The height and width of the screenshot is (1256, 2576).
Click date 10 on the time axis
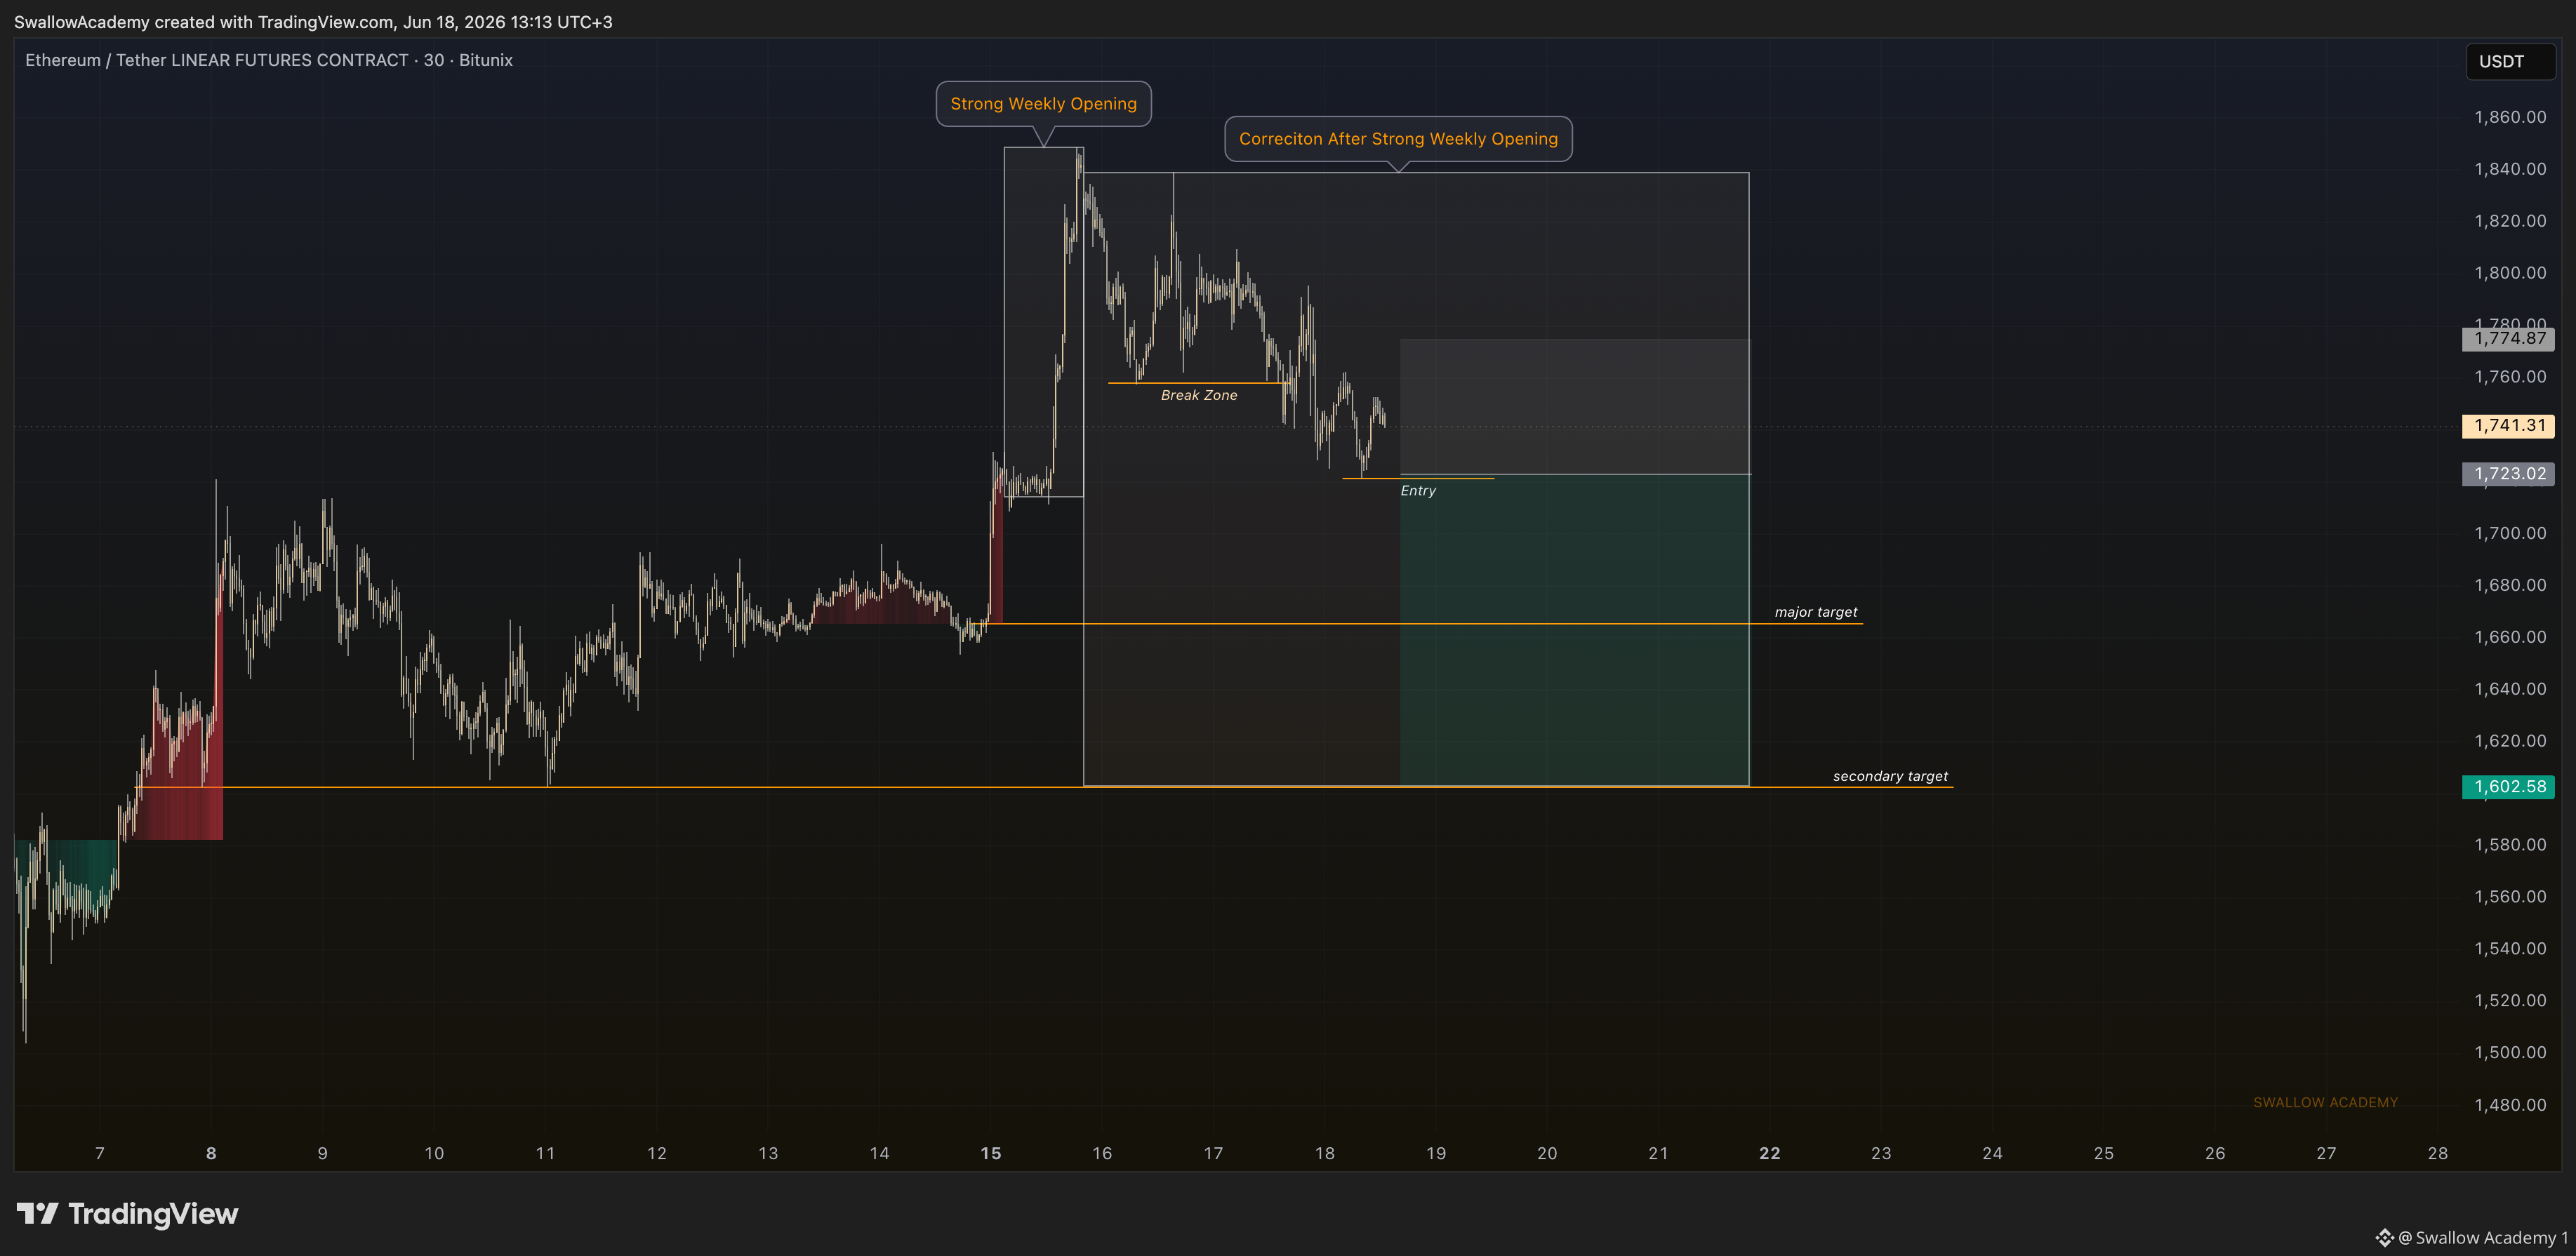434,1154
